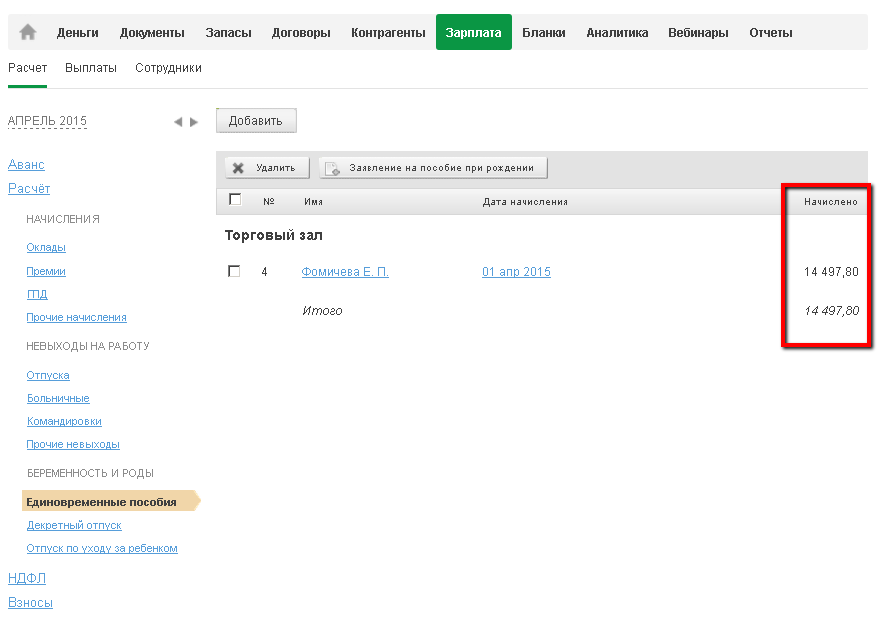
Task: Go to the home icon
Action: (28, 32)
